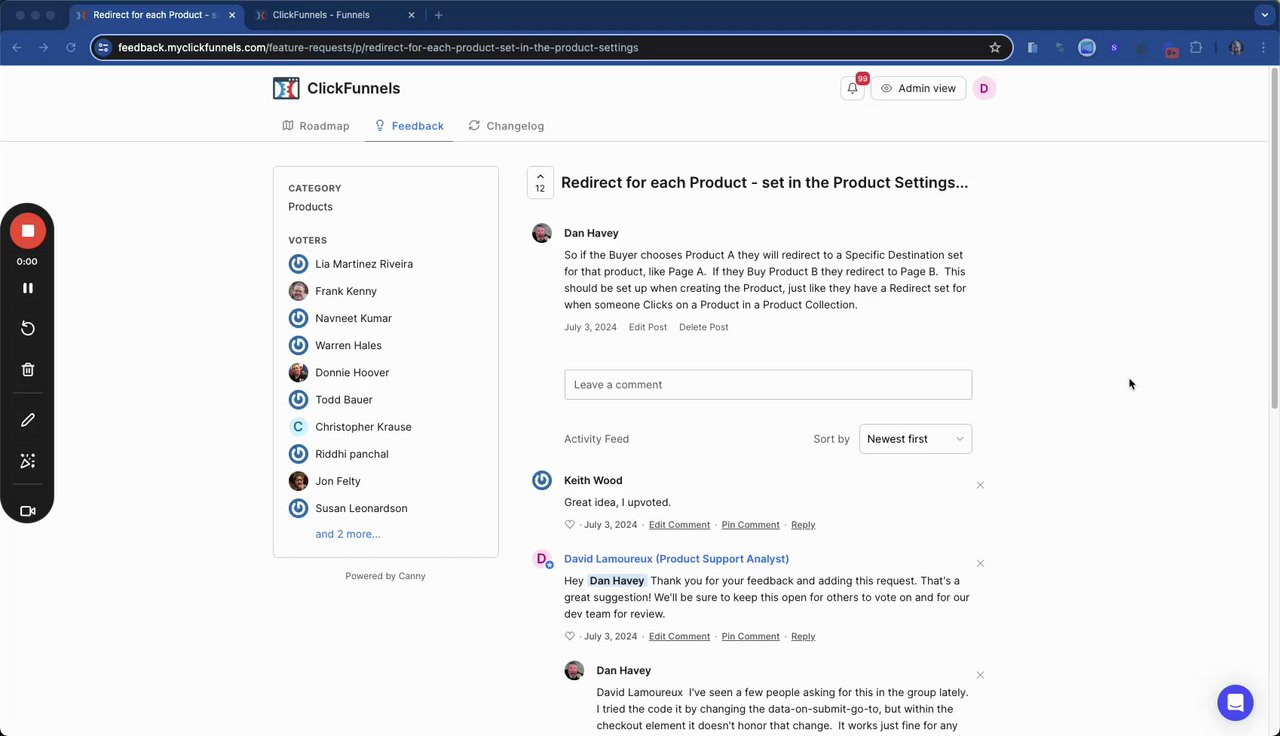Open the notifications bell
This screenshot has height=736, width=1280.
[853, 88]
